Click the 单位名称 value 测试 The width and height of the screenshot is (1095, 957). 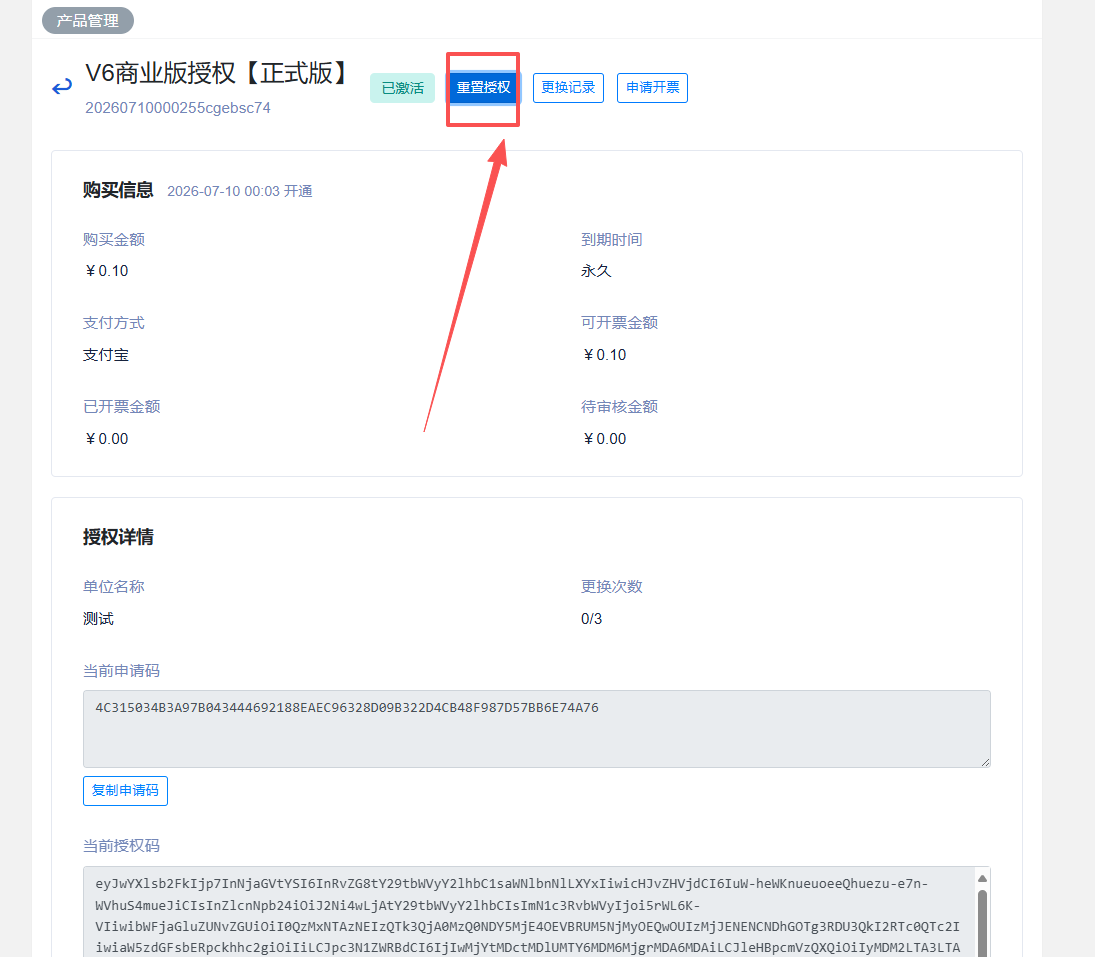[98, 619]
